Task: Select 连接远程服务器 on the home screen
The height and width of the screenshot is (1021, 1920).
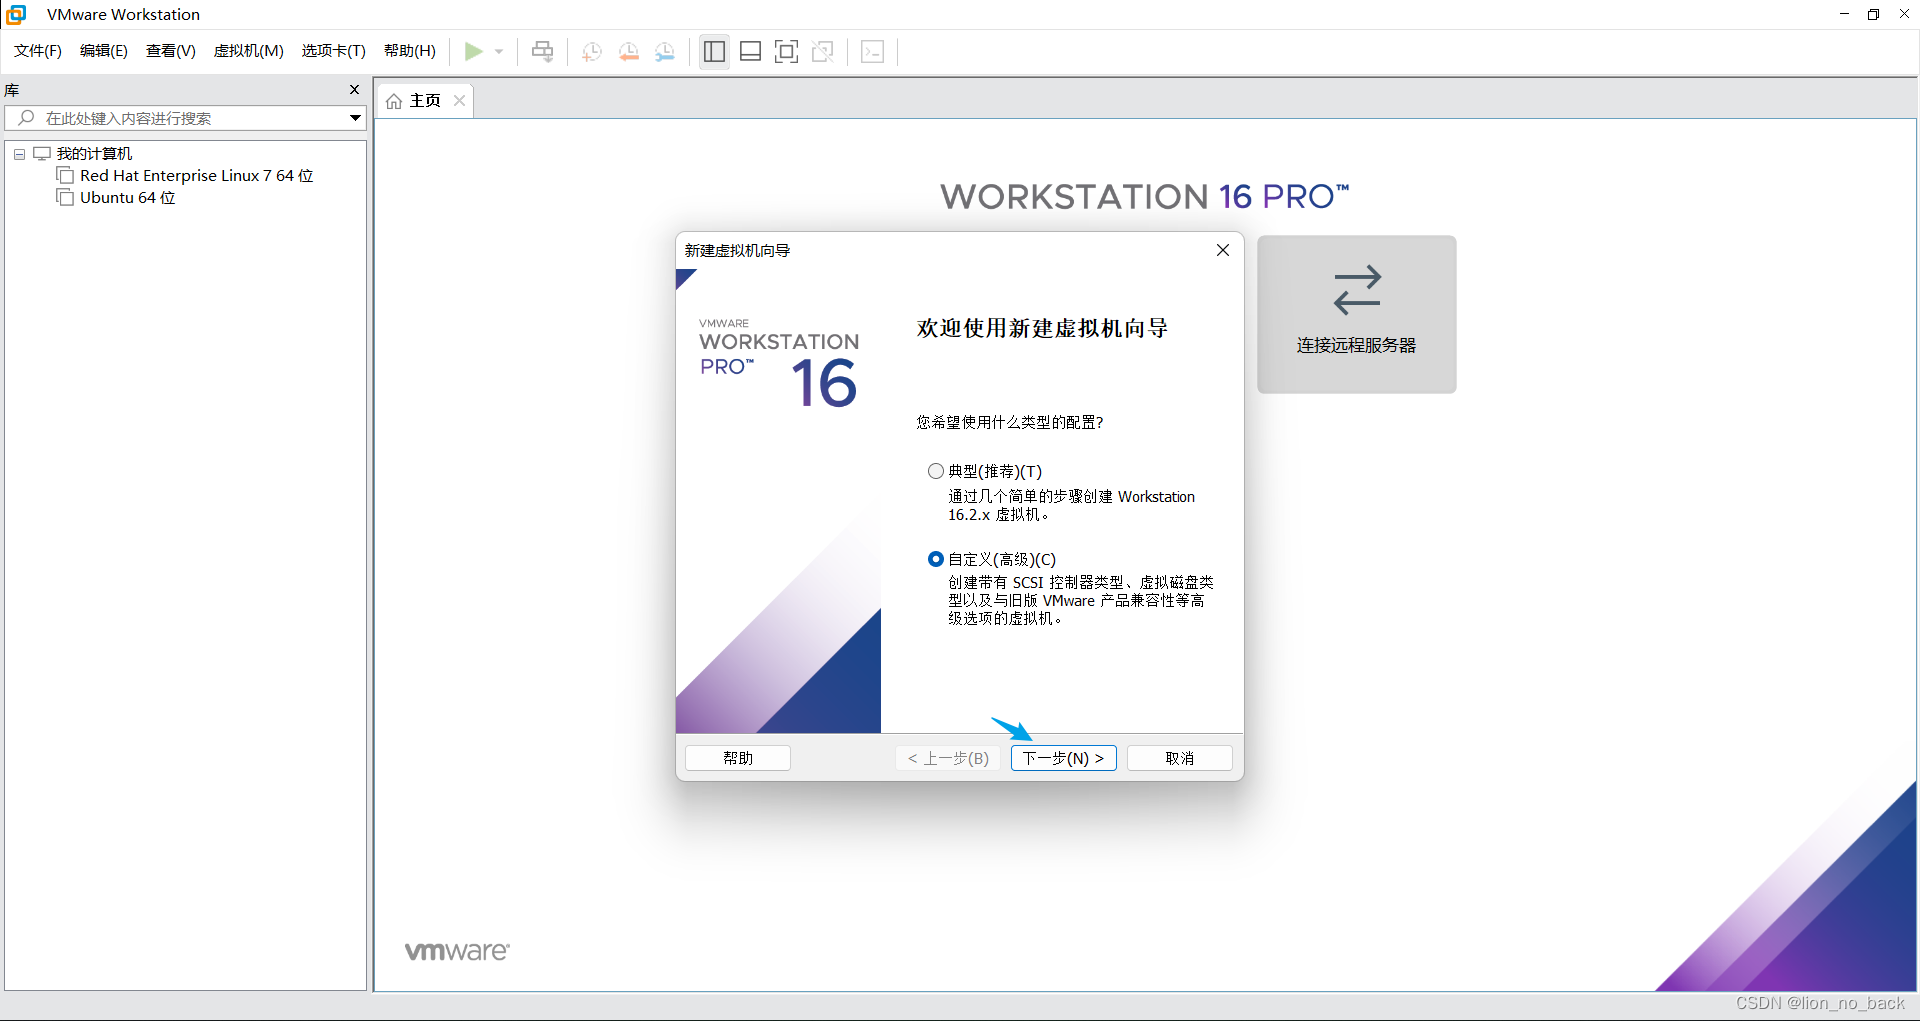Action: pyautogui.click(x=1356, y=313)
